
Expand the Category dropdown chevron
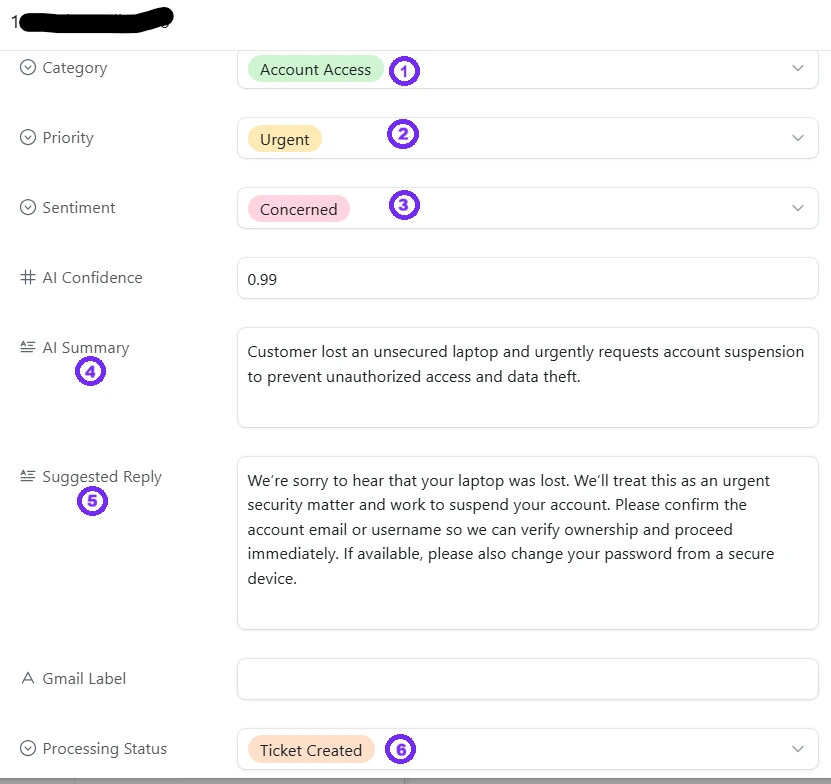798,68
